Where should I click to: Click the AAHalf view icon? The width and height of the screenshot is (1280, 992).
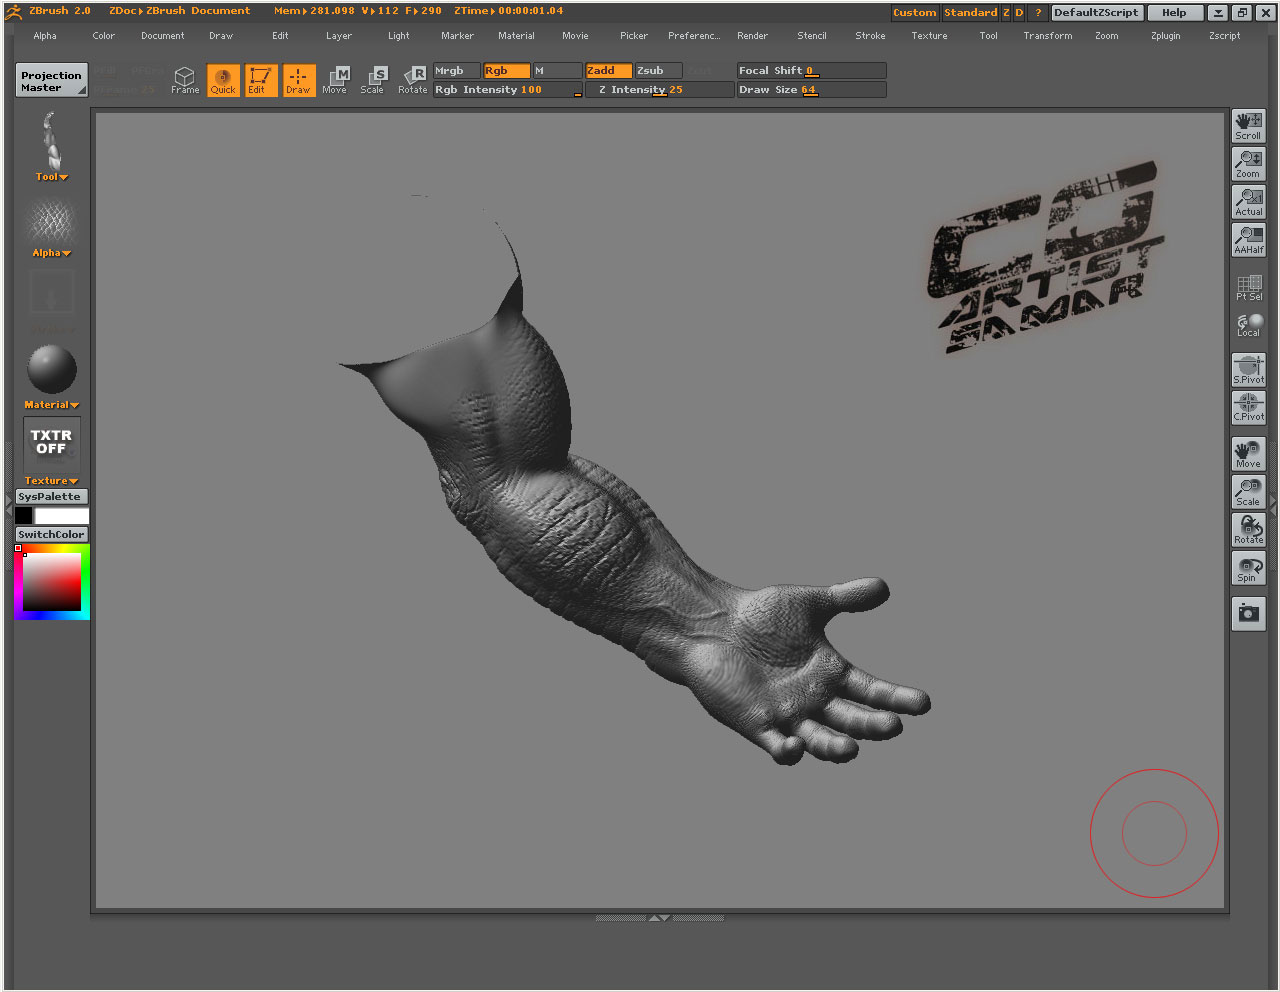click(1248, 239)
